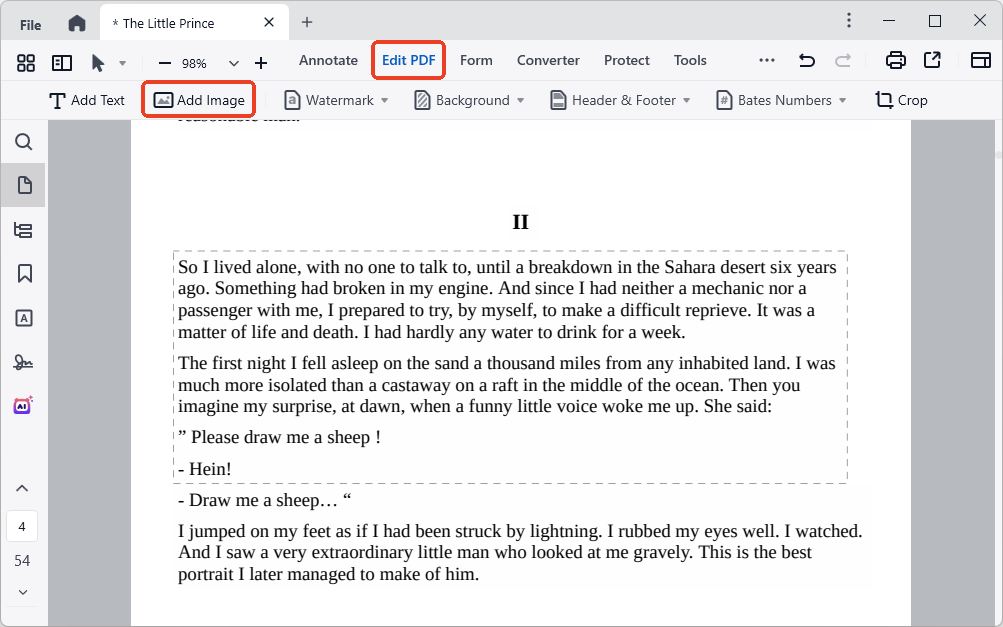1003x627 pixels.
Task: Open the AI assistant sidebar icon
Action: click(x=23, y=406)
